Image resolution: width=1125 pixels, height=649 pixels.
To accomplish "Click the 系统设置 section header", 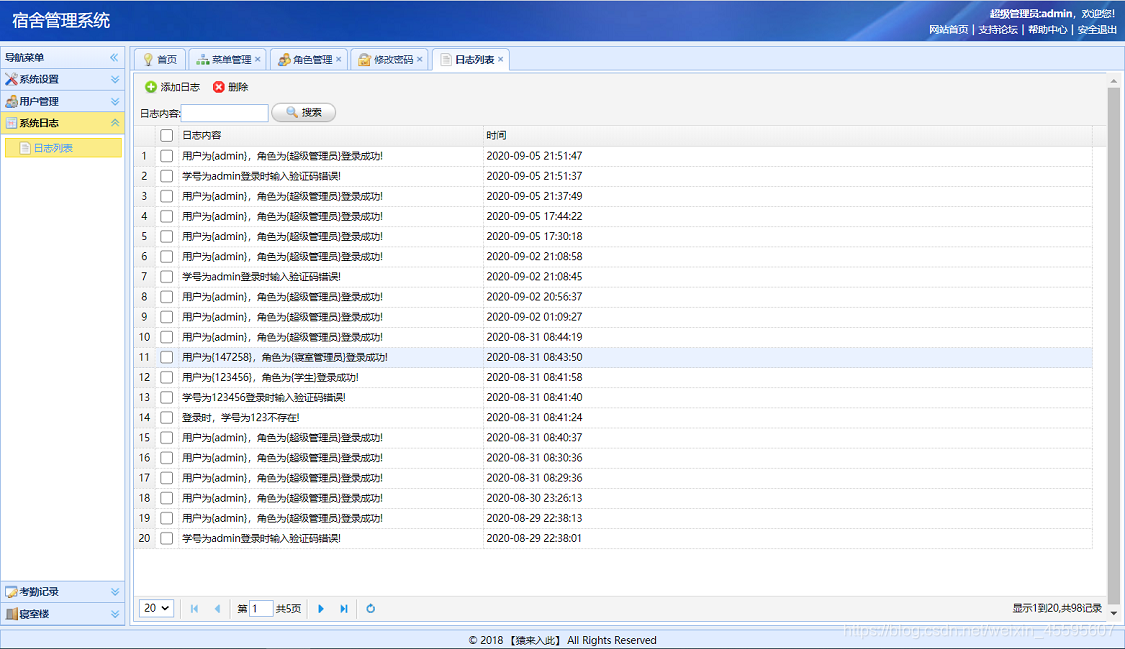I will click(62, 79).
